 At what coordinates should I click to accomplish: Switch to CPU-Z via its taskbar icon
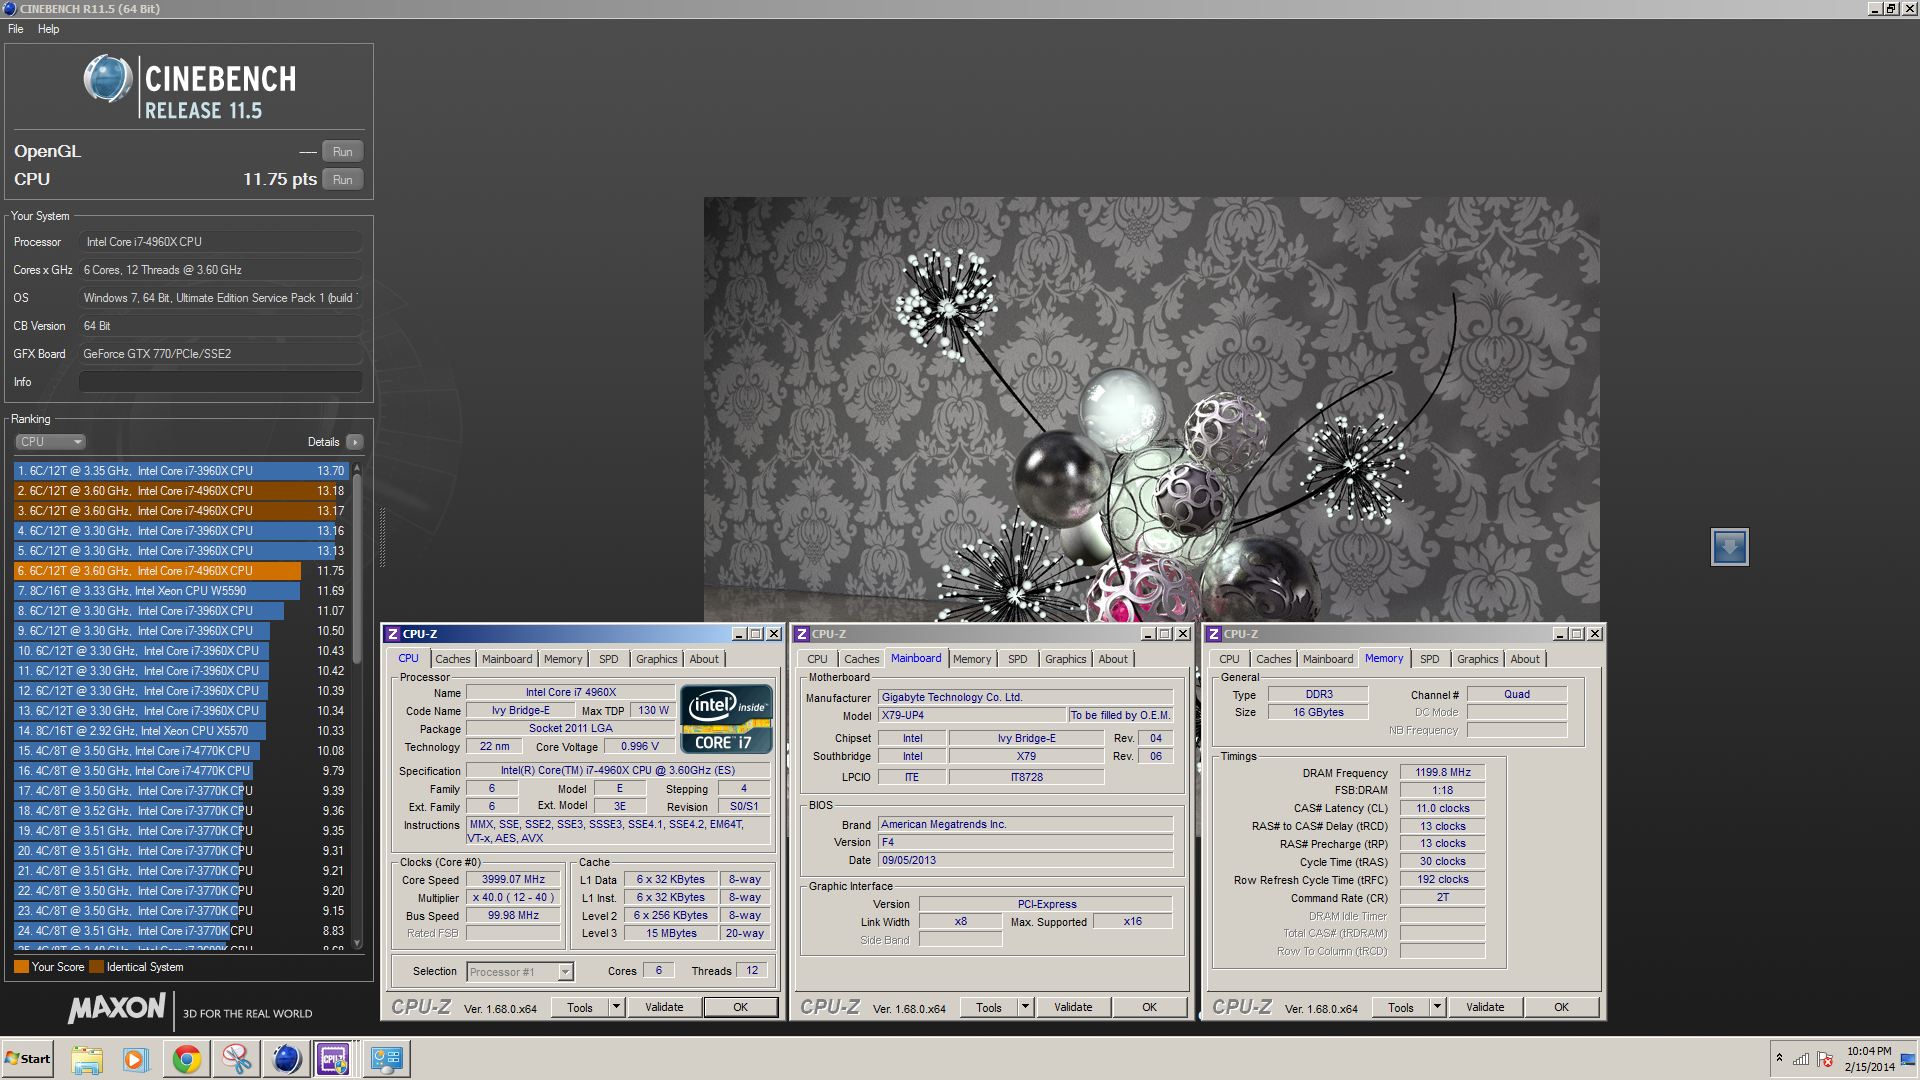(x=333, y=1059)
